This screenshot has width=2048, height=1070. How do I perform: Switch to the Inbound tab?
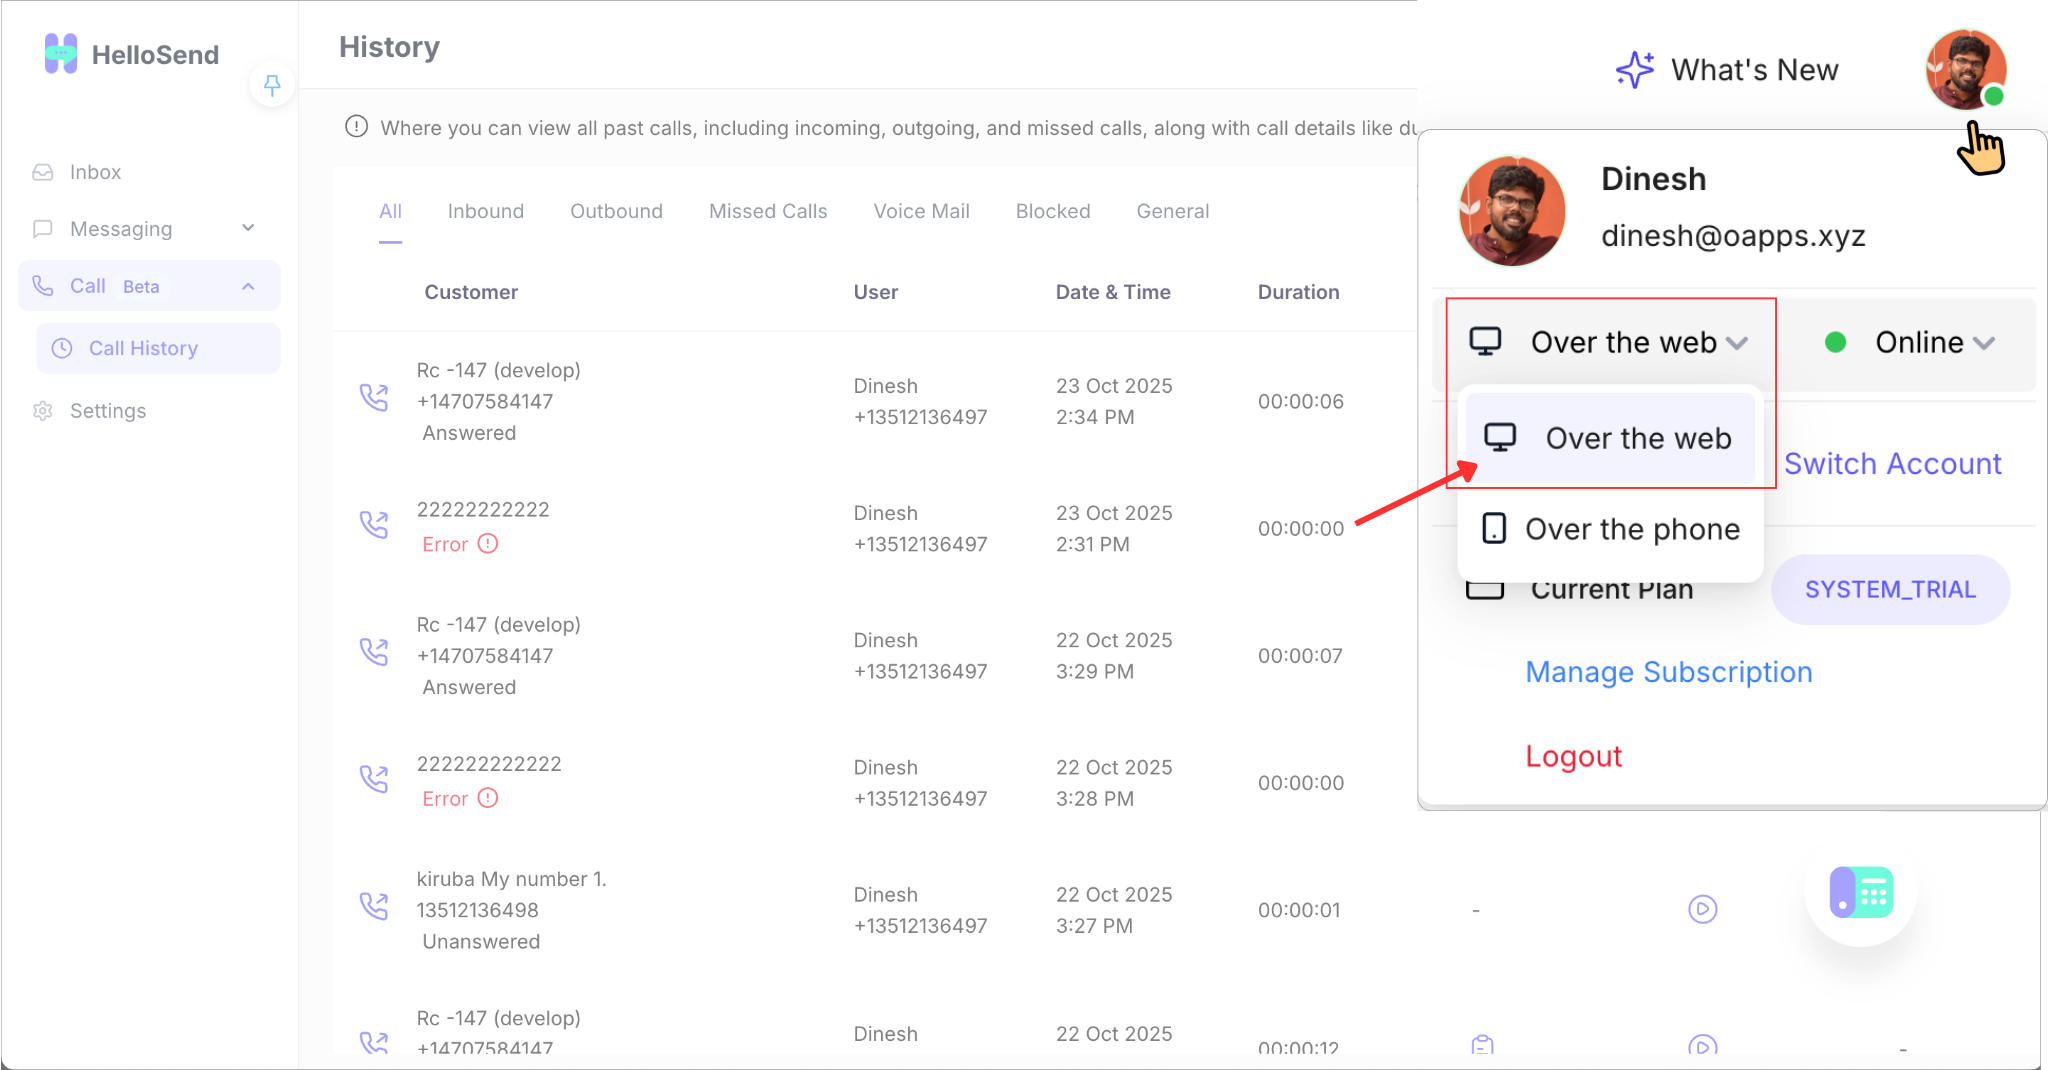[486, 211]
